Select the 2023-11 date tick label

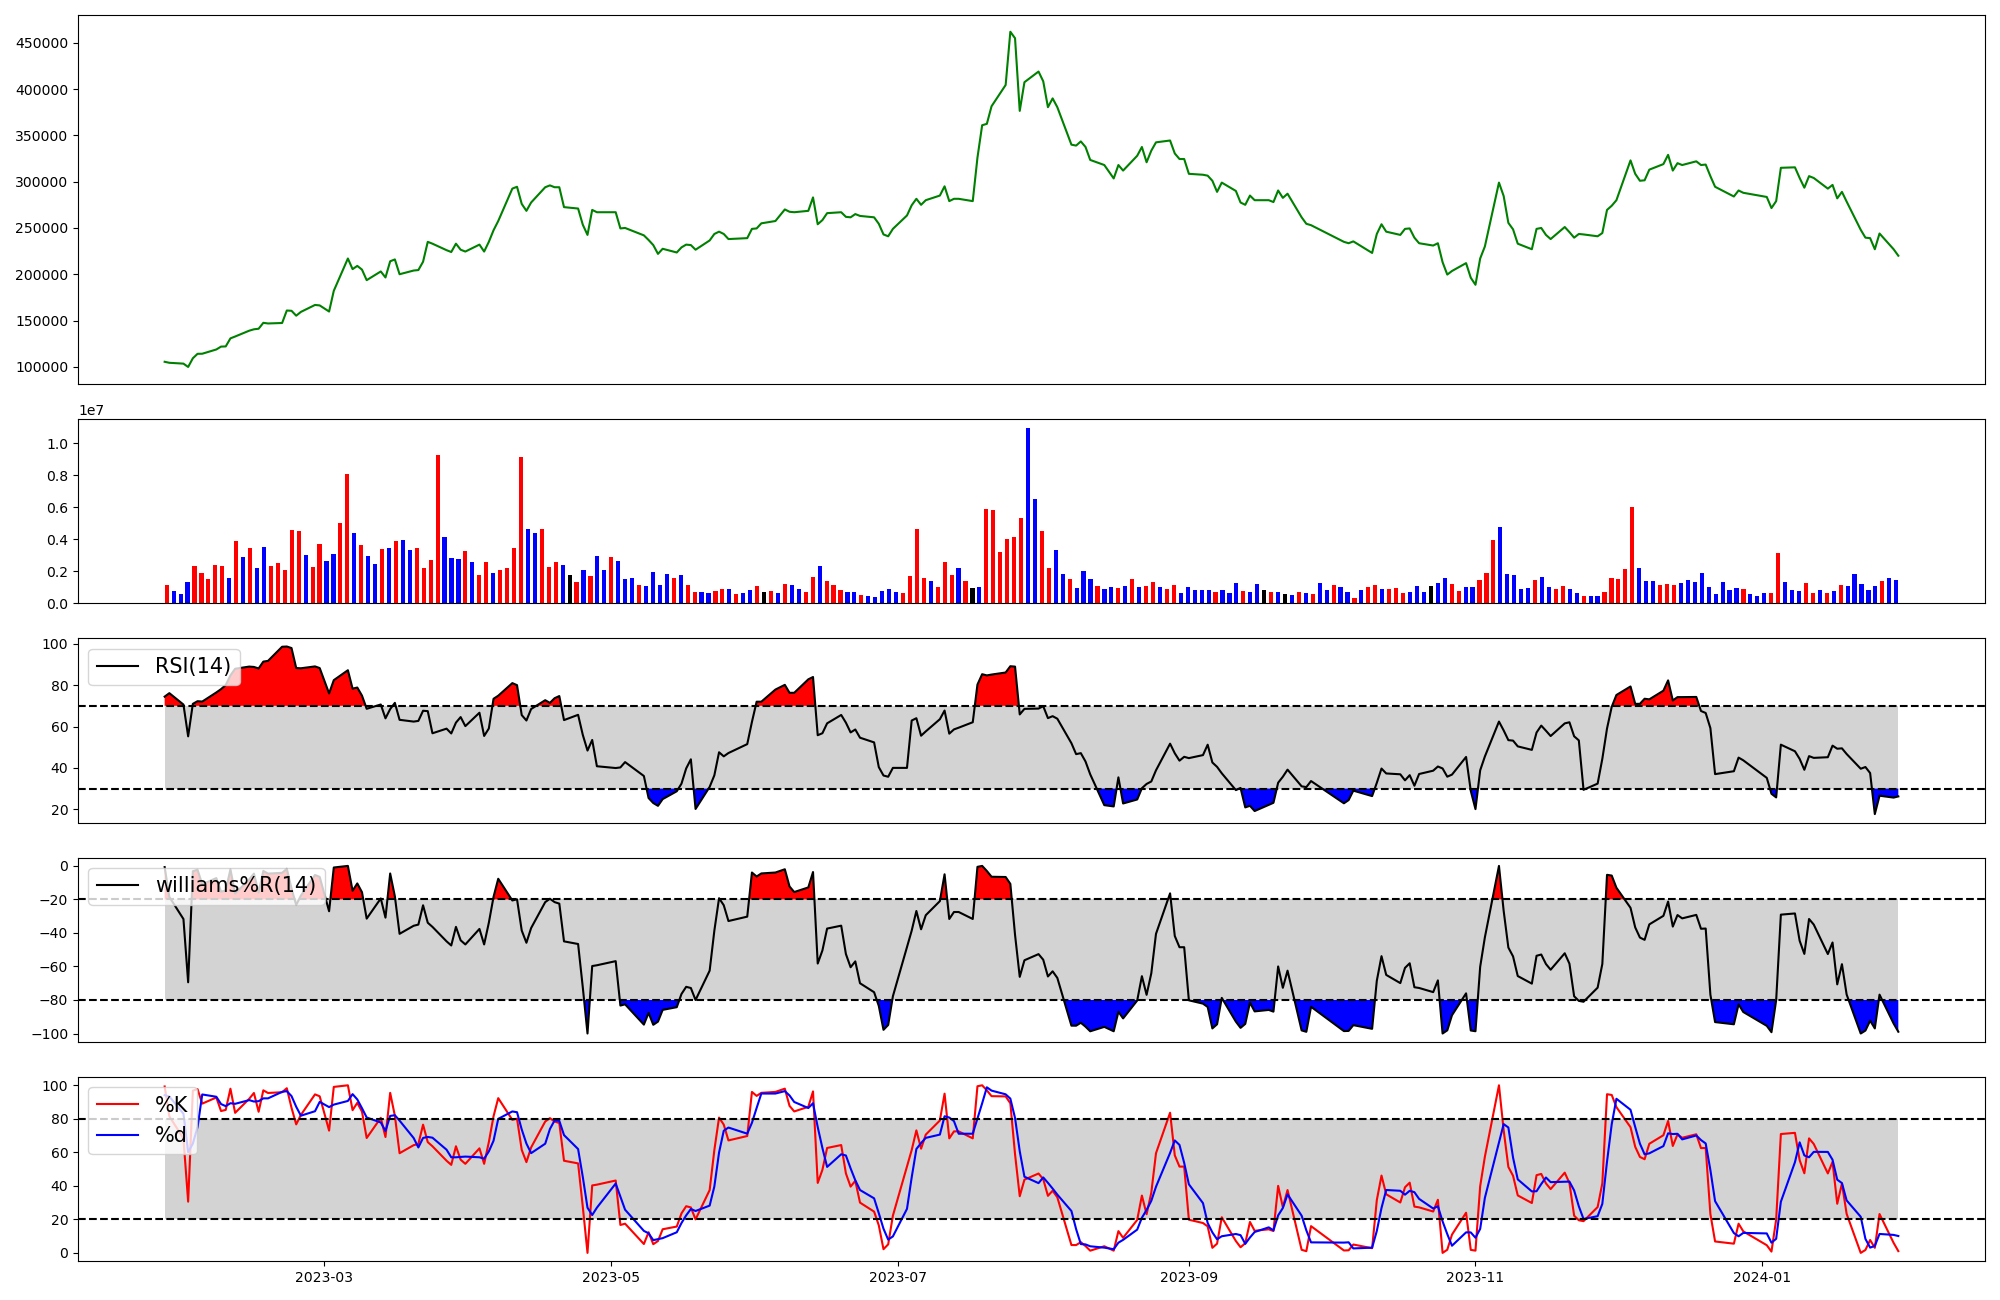[1476, 1277]
